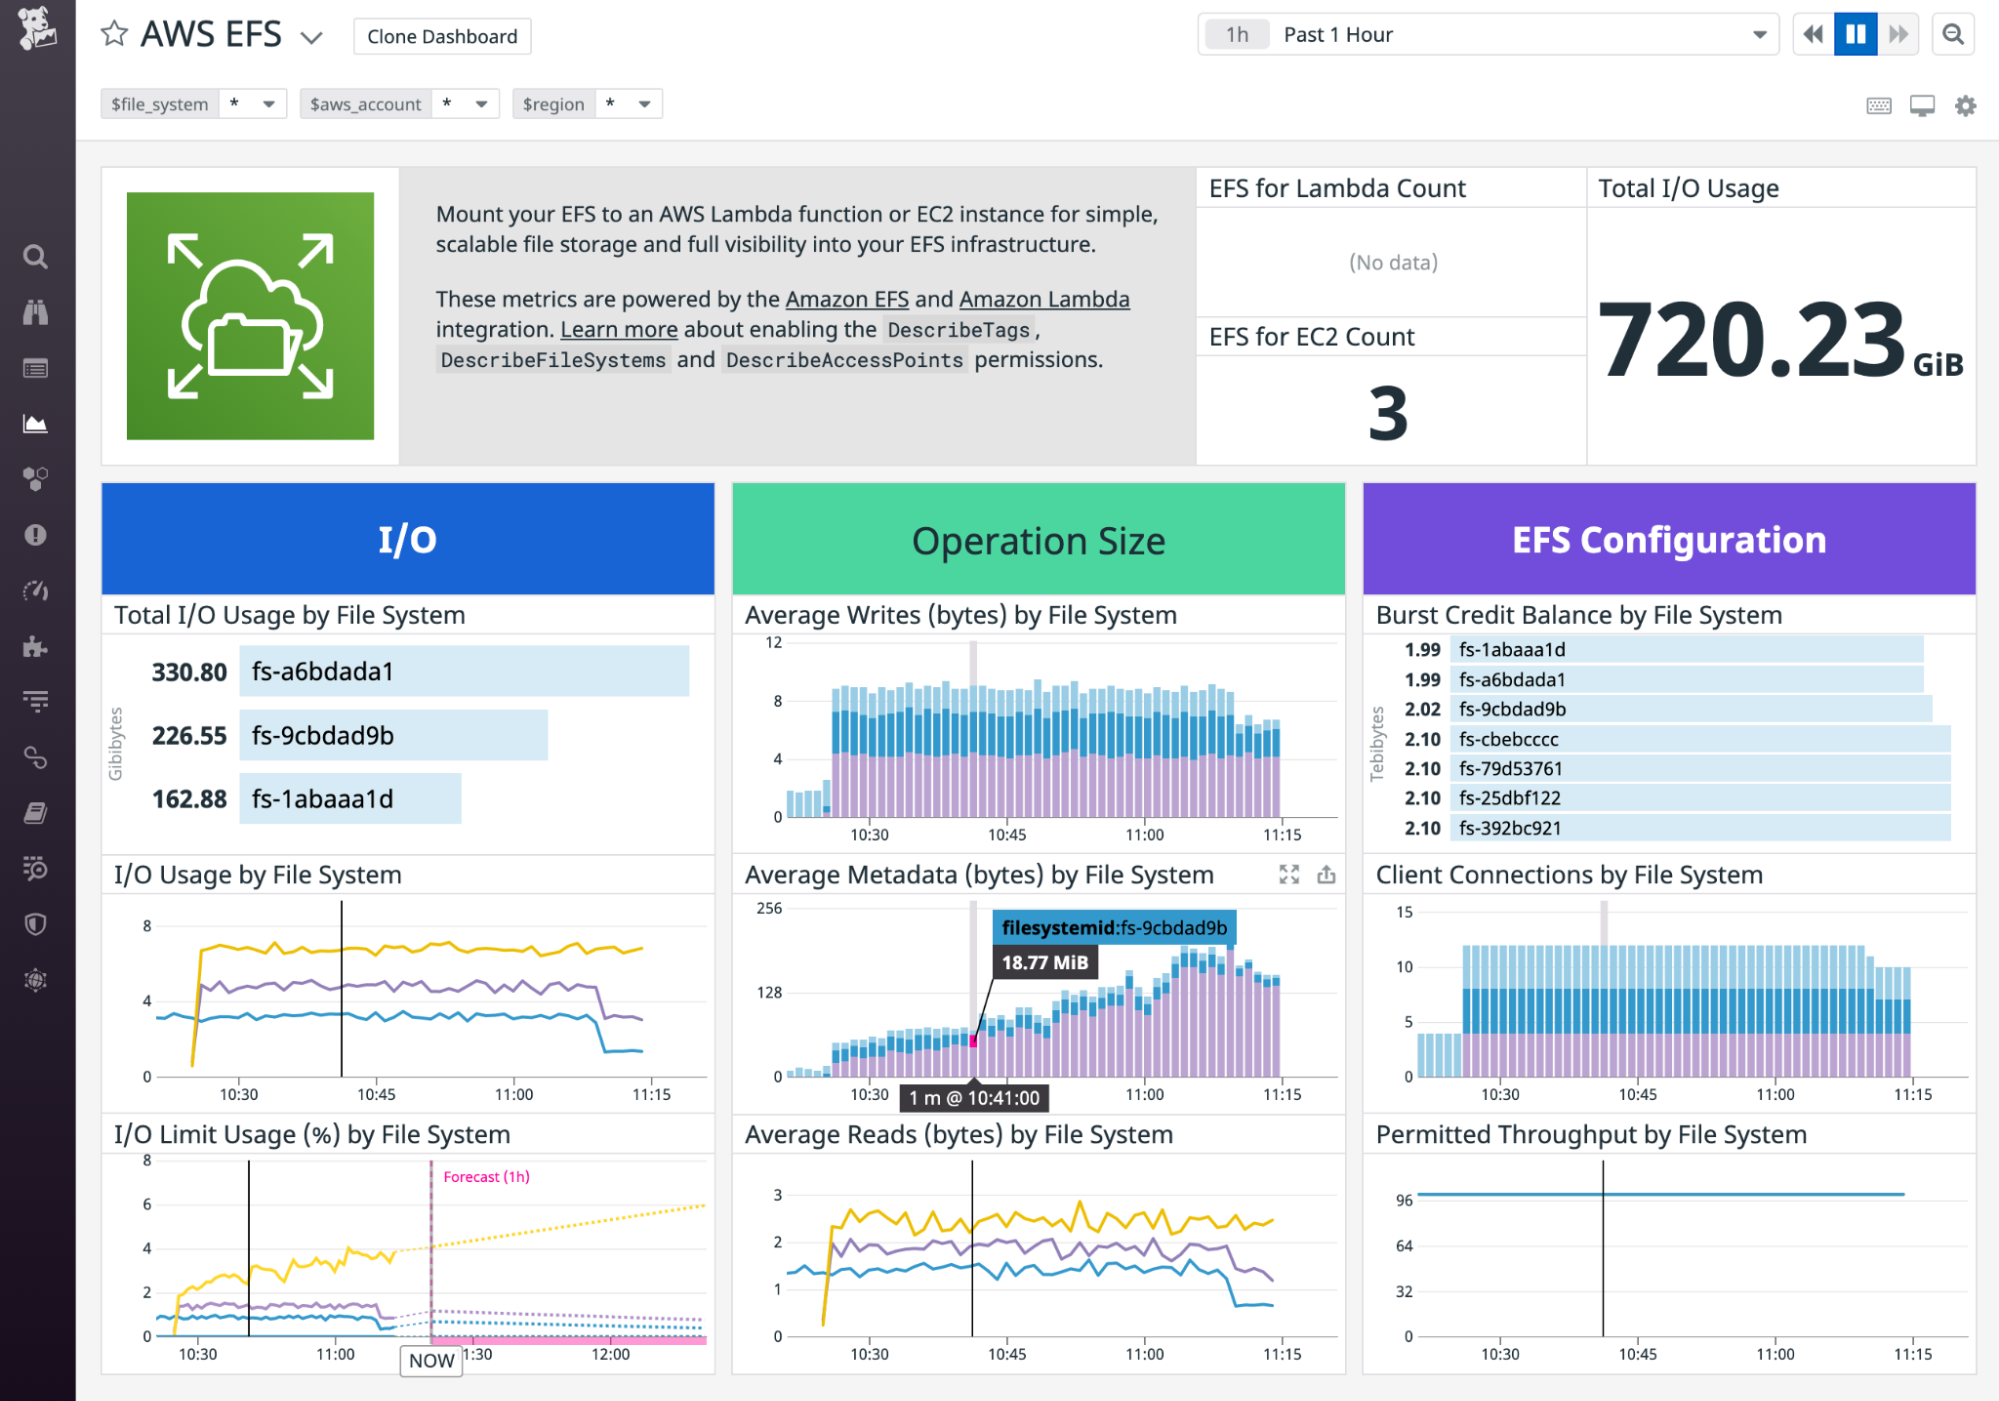Click the Clone Dashboard button

click(x=441, y=36)
